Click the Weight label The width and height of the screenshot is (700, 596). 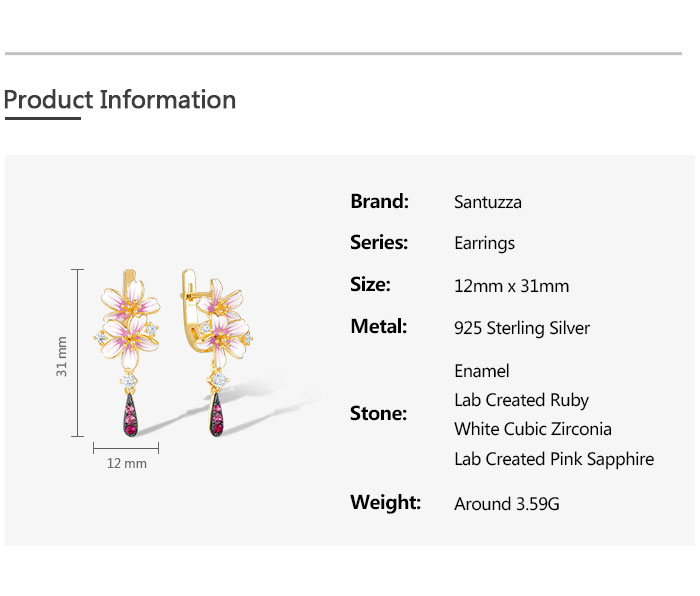click(386, 502)
